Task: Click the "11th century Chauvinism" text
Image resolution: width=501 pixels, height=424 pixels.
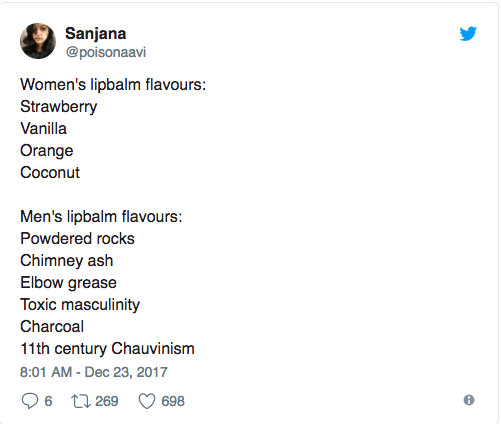Action: tap(107, 349)
